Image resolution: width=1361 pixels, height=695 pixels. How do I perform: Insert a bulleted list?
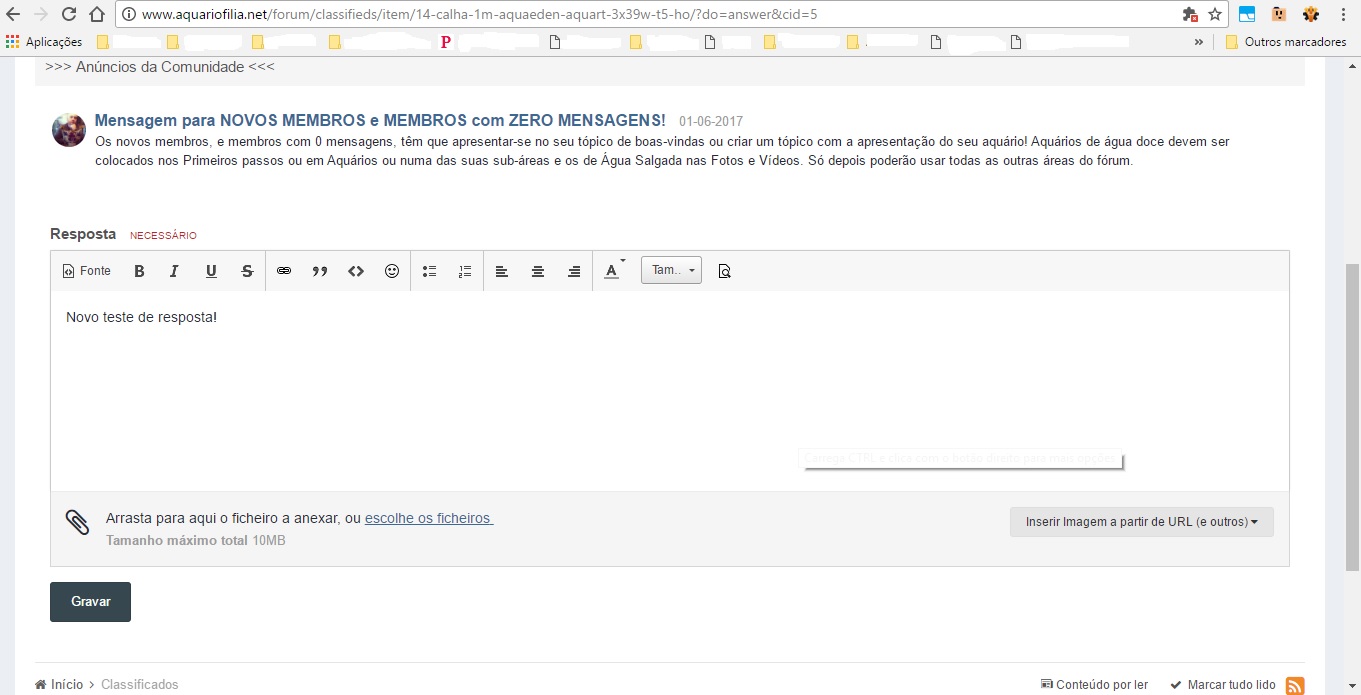pos(429,271)
